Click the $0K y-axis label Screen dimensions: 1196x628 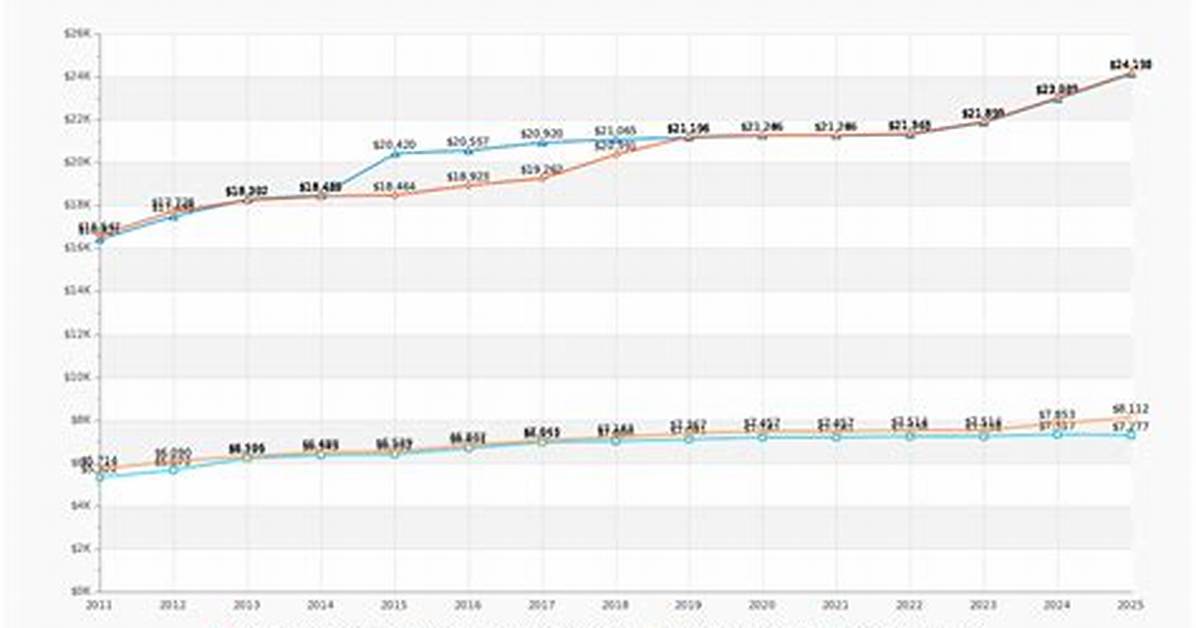point(80,591)
